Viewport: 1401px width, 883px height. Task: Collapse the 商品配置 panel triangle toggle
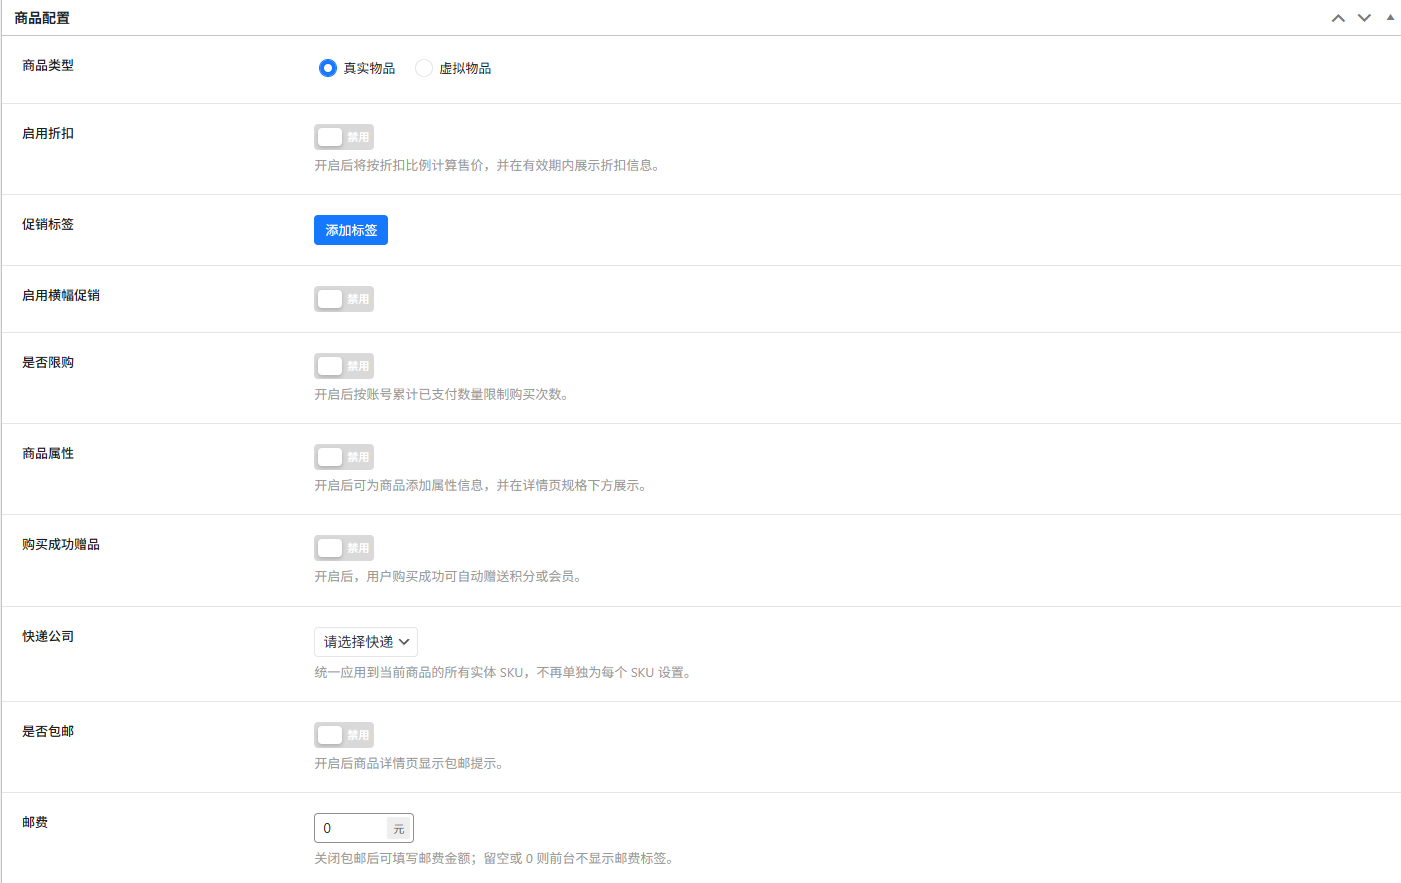pos(1390,17)
